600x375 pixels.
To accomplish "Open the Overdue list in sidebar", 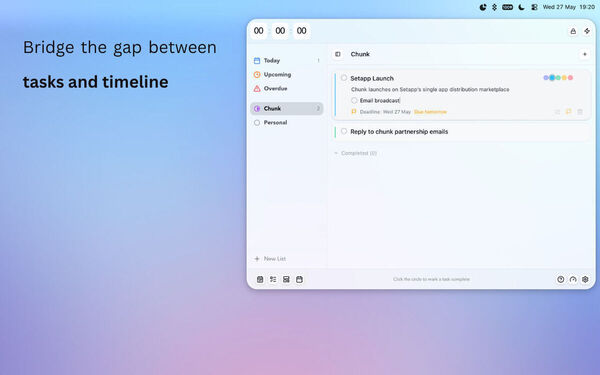I will tap(287, 88).
